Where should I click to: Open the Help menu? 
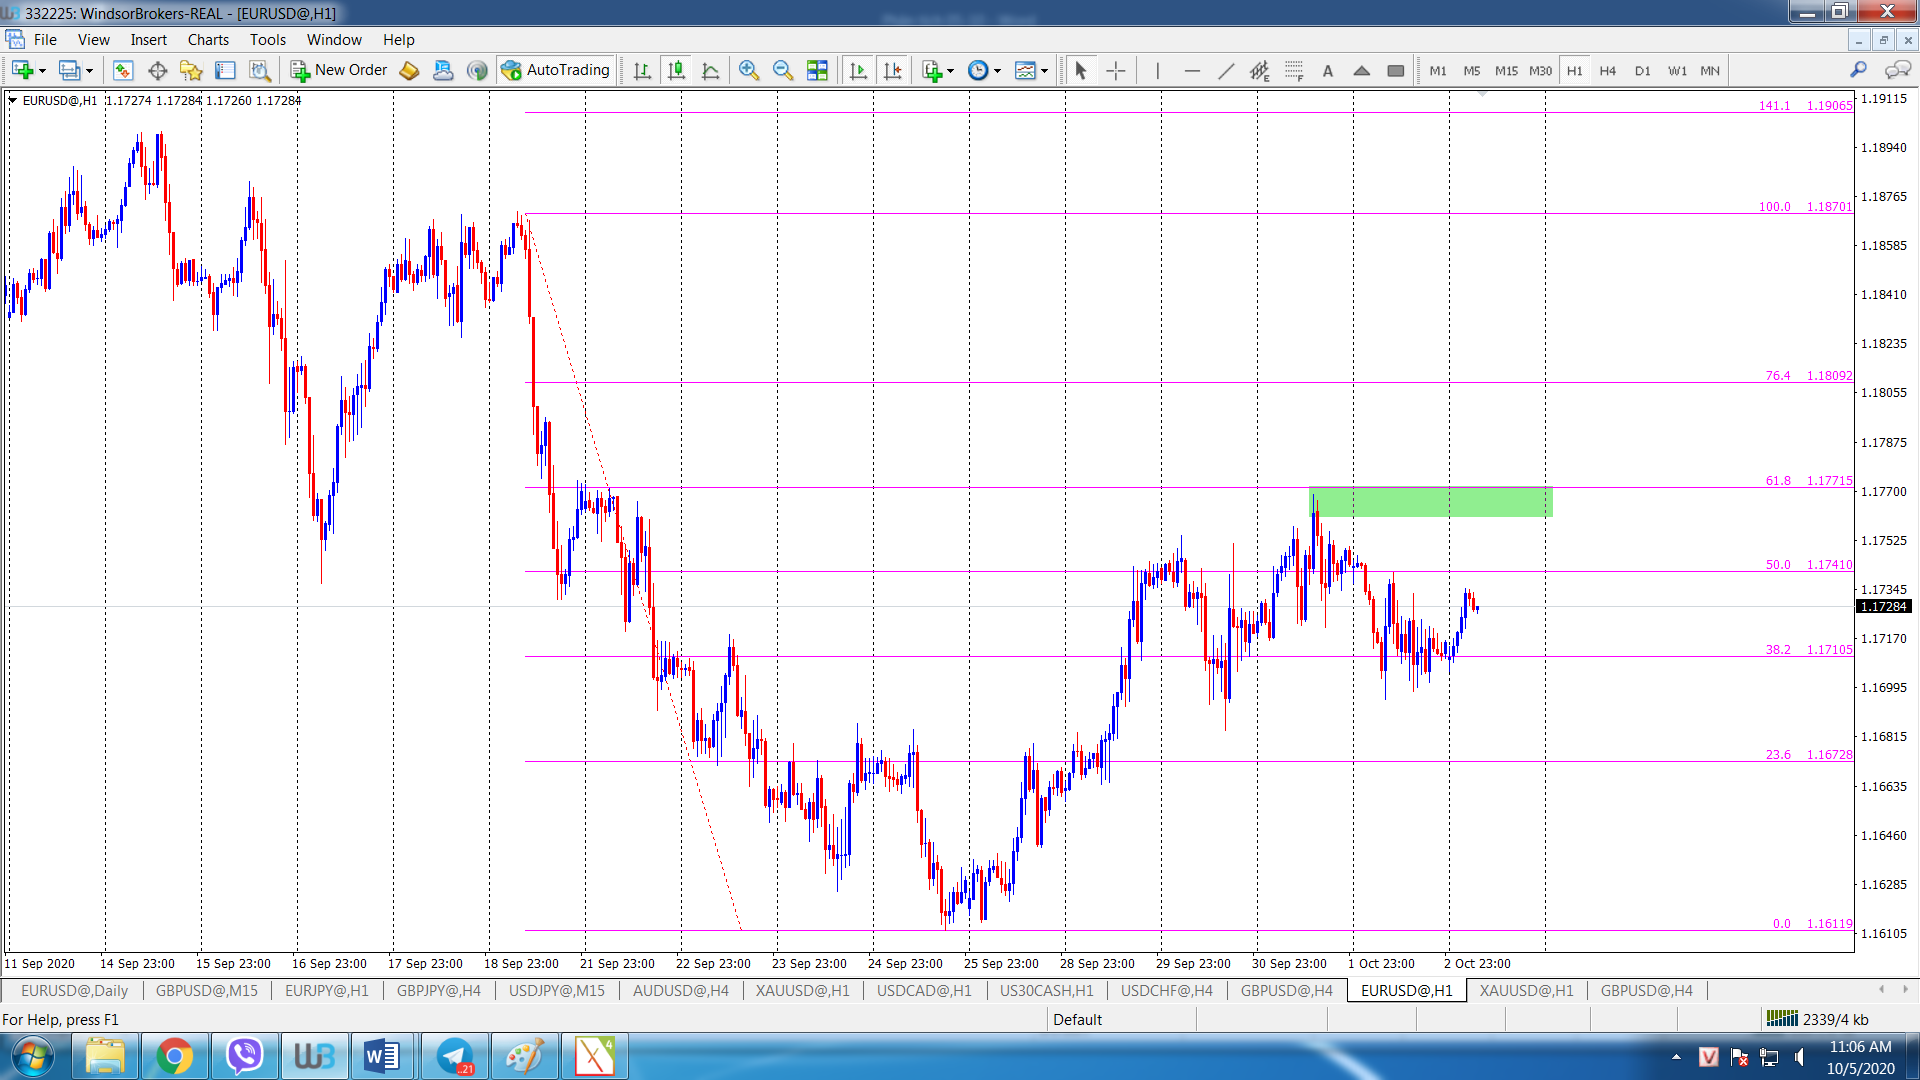pos(398,40)
